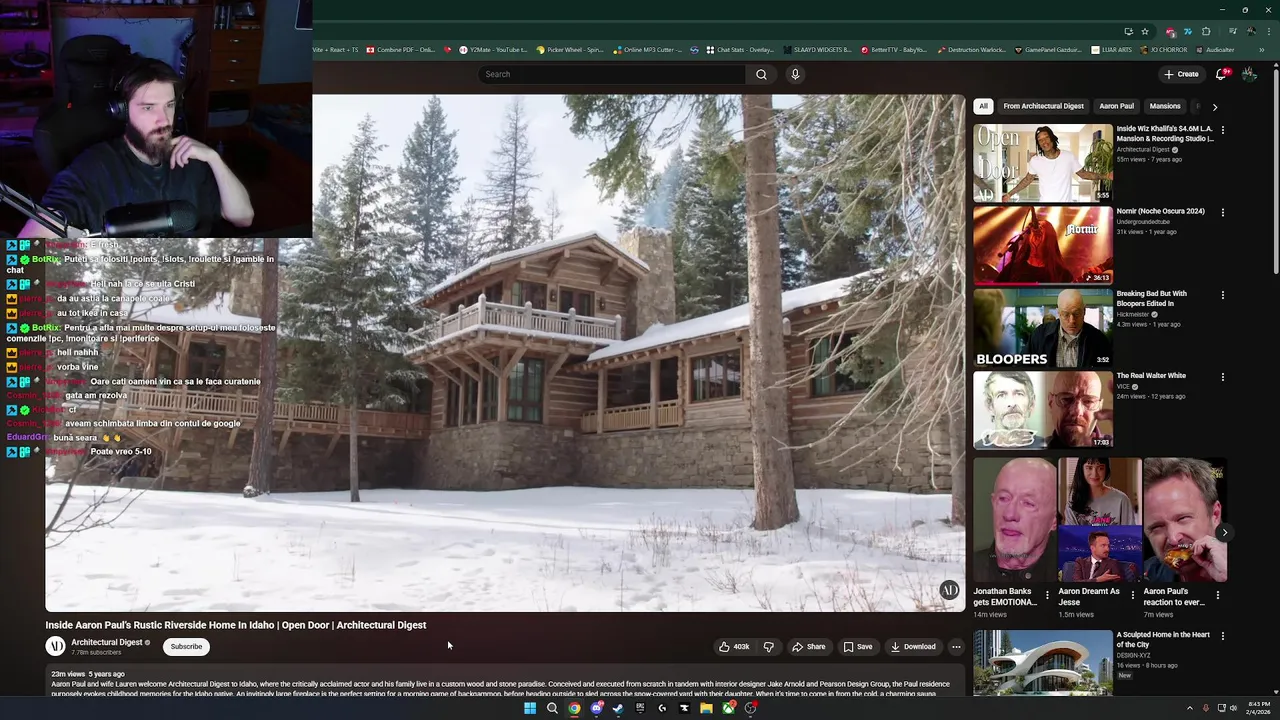
Task: Click the AD watermark on the video
Action: pos(949,590)
